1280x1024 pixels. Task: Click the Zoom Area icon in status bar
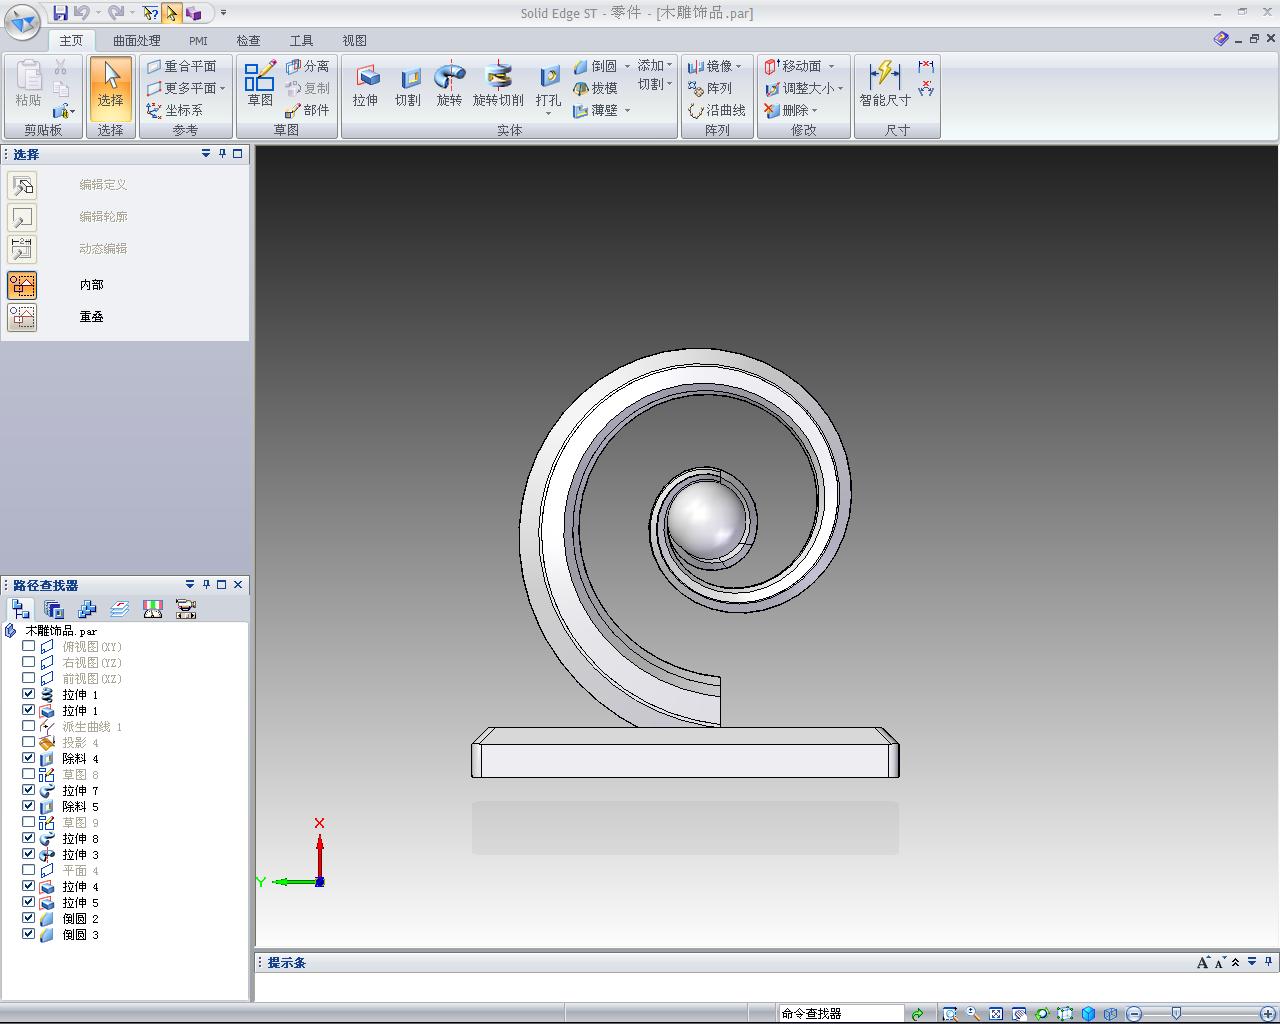[950, 1014]
